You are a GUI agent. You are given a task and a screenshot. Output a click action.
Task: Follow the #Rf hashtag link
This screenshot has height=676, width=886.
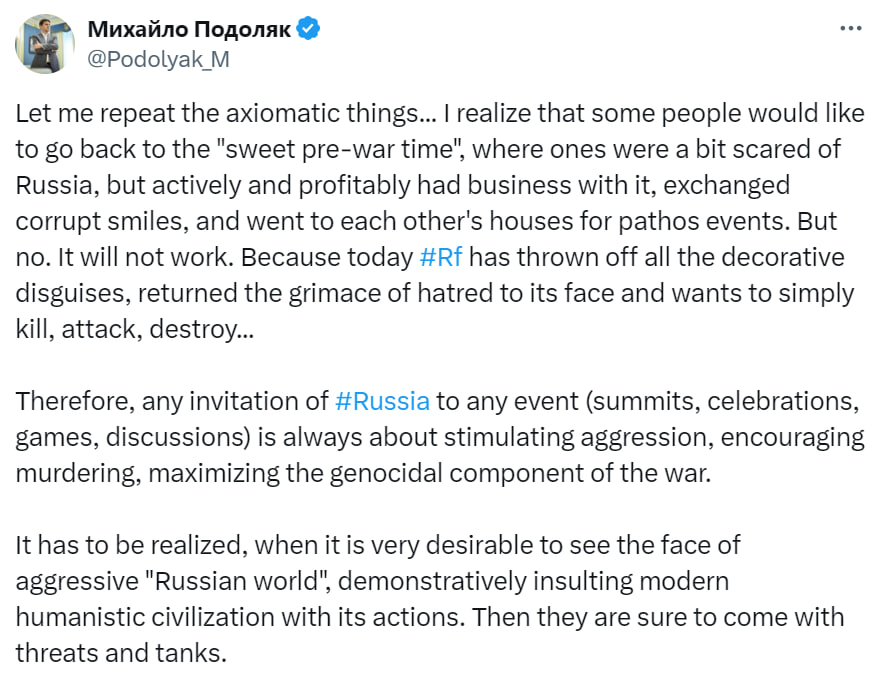443,257
